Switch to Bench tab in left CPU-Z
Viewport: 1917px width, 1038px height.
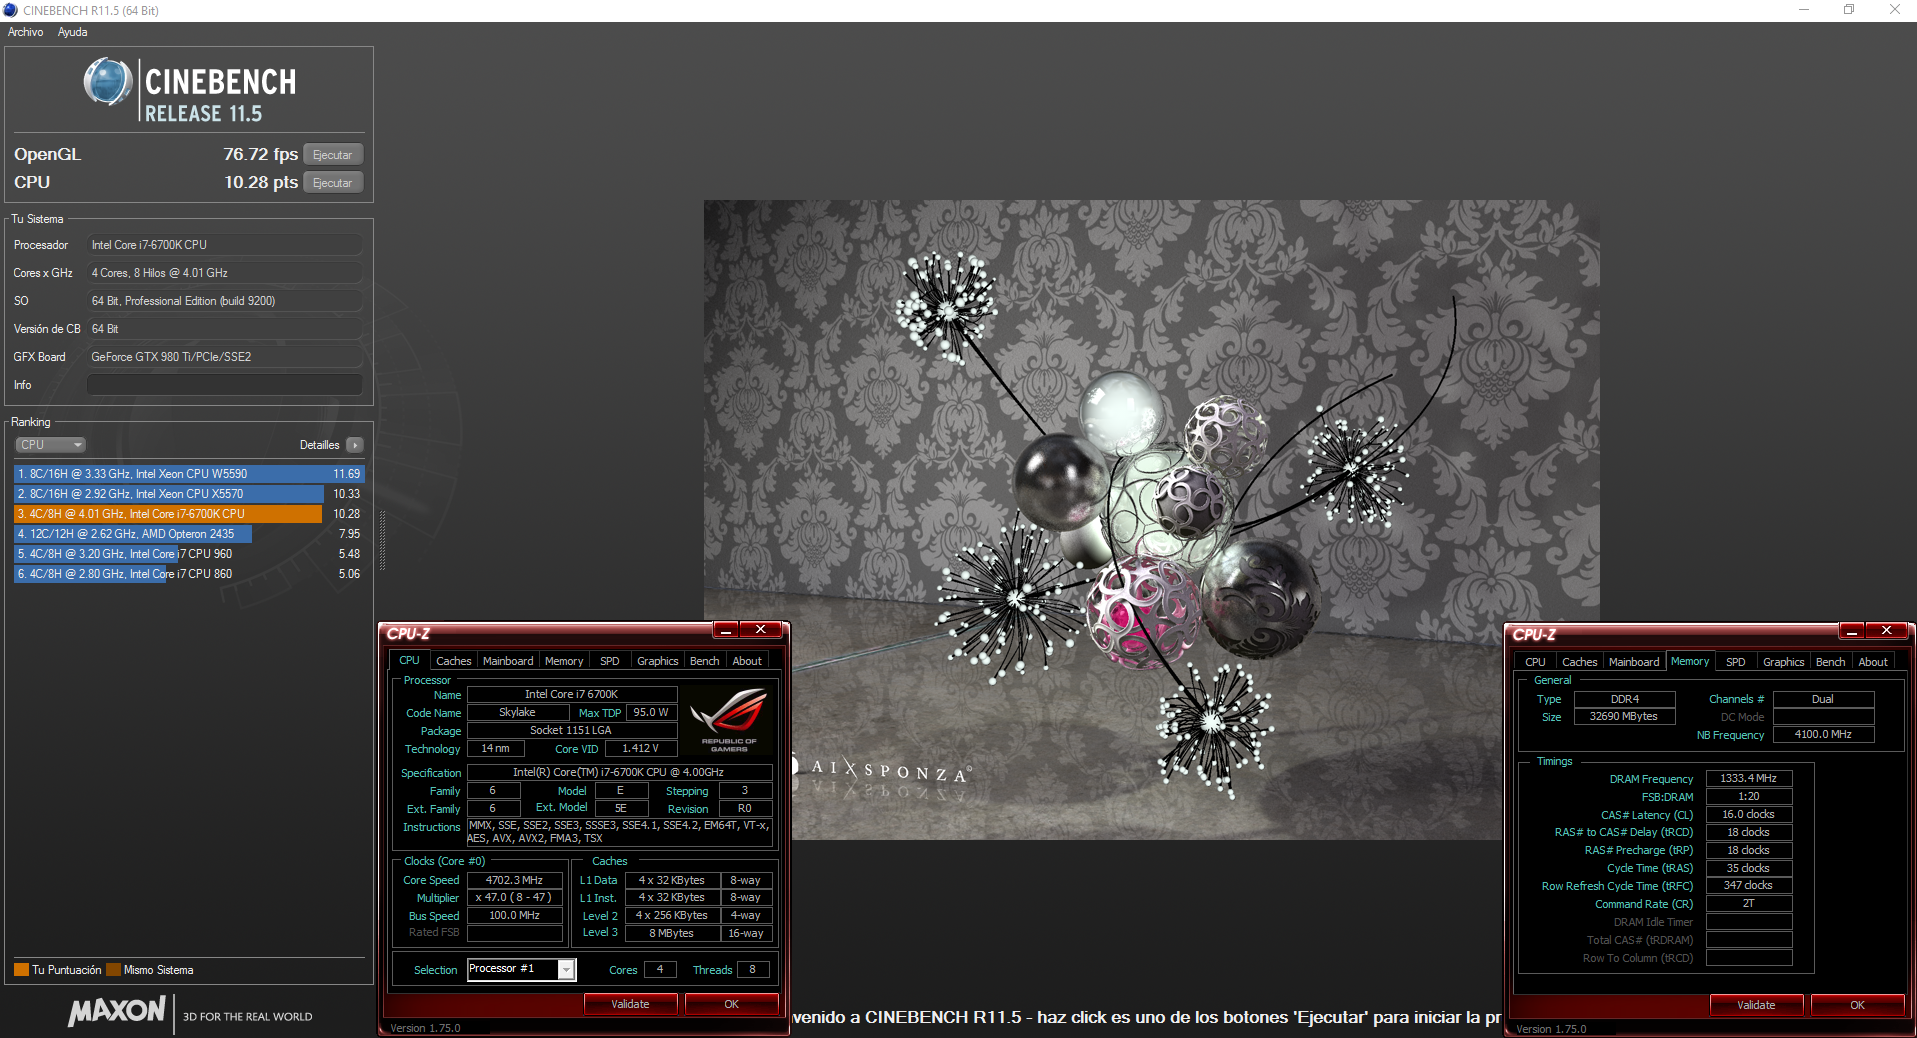705,661
